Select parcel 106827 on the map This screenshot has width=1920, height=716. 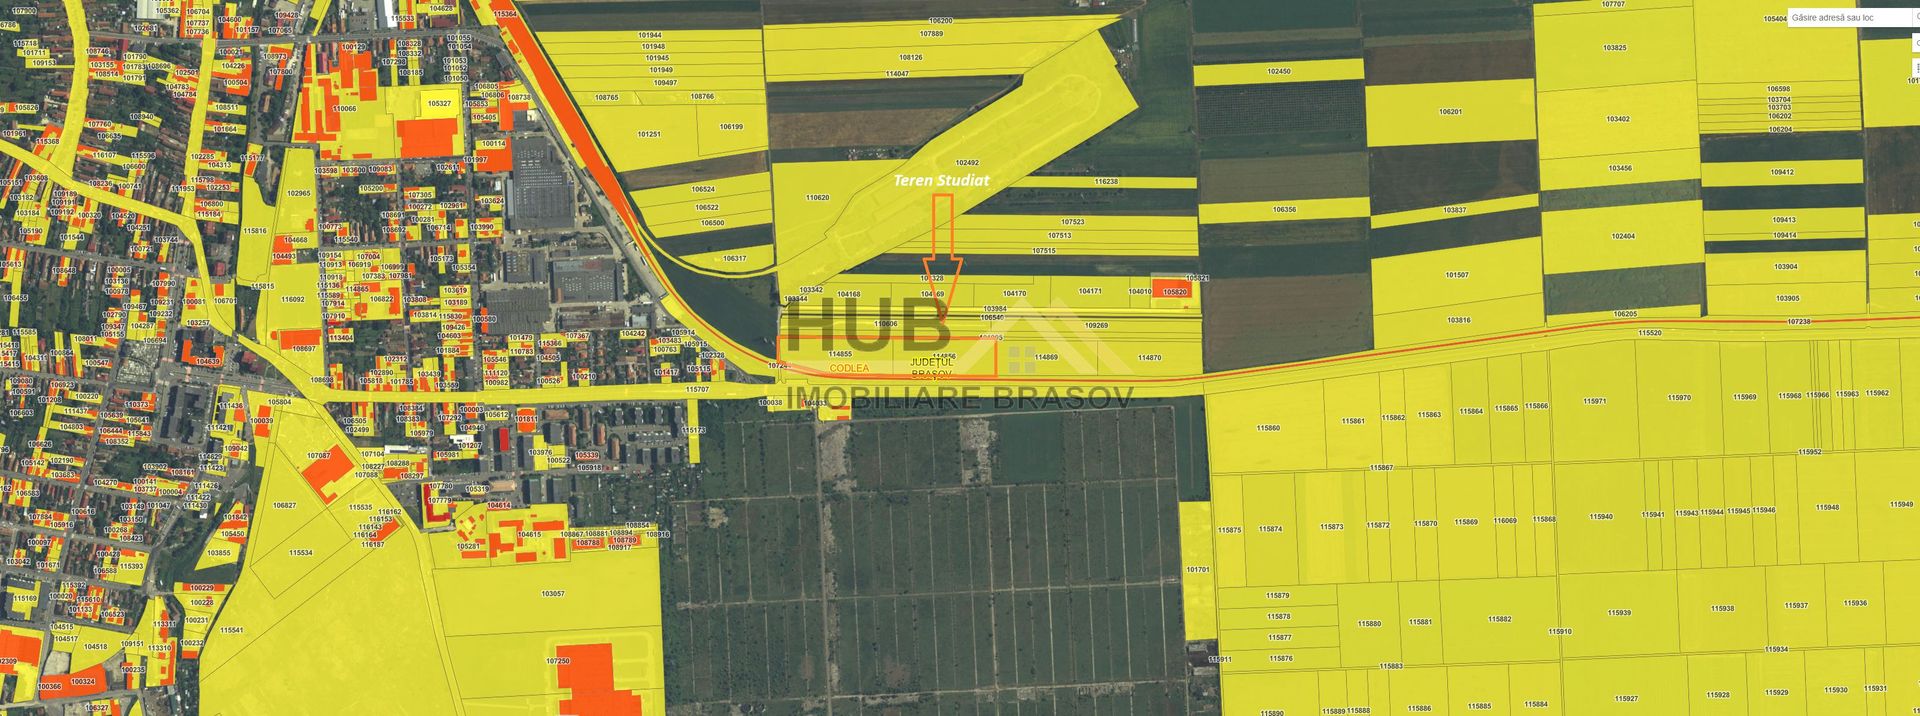click(x=284, y=506)
